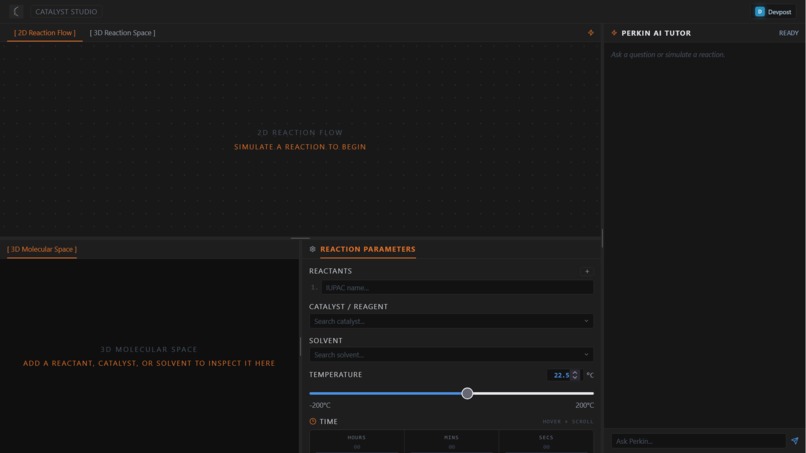Click the Add a reactant, catalyst, or solvent text

pos(149,364)
